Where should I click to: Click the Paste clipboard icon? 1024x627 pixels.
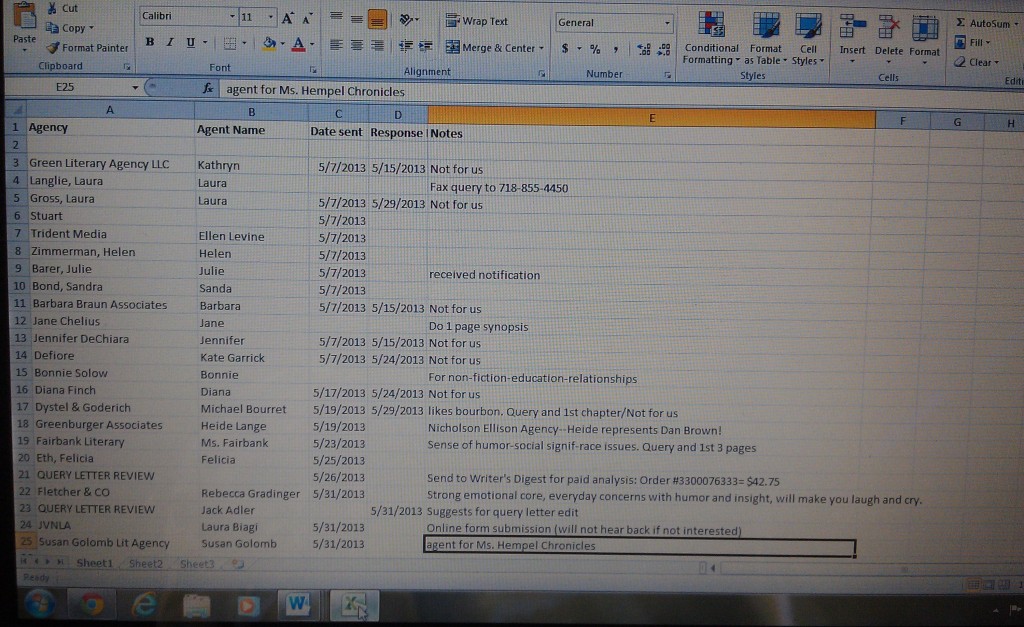coord(25,16)
